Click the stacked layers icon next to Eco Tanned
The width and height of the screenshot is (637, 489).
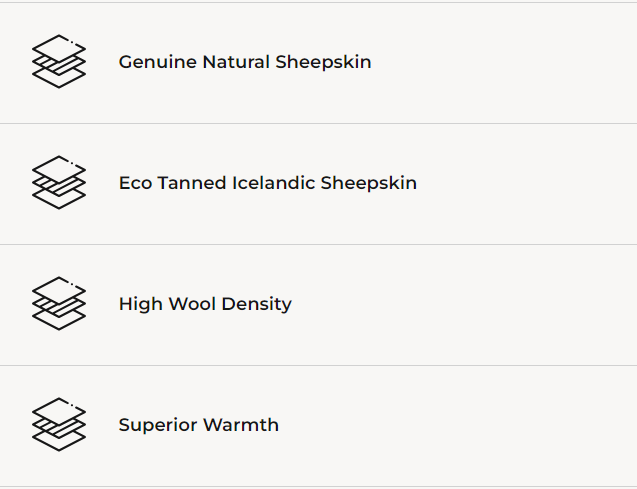tap(59, 183)
